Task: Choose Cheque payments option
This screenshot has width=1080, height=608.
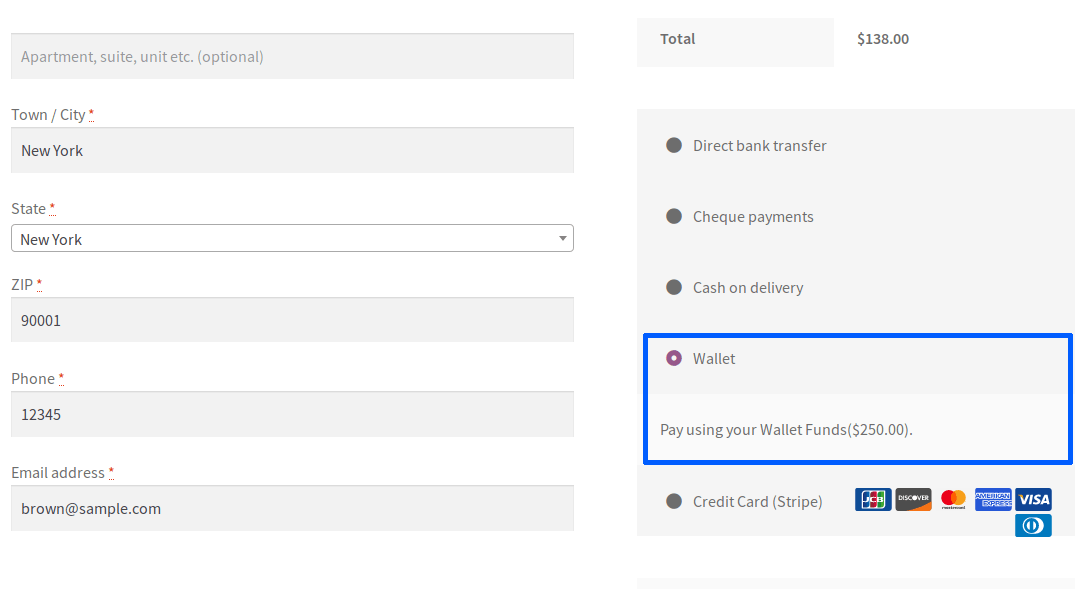Action: click(674, 216)
